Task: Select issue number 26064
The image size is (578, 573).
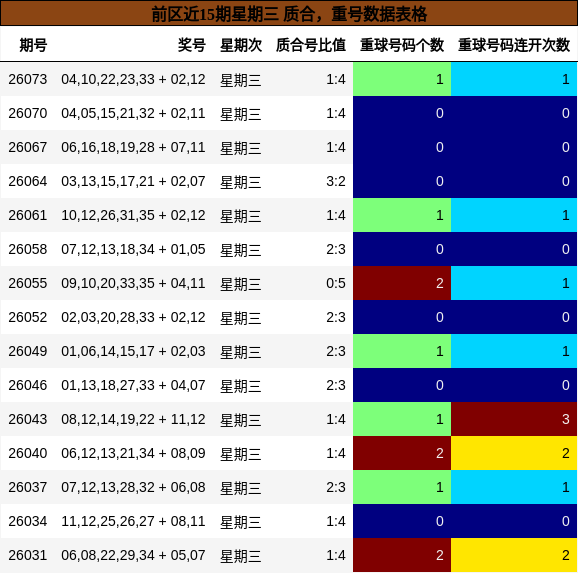Action: pyautogui.click(x=28, y=181)
